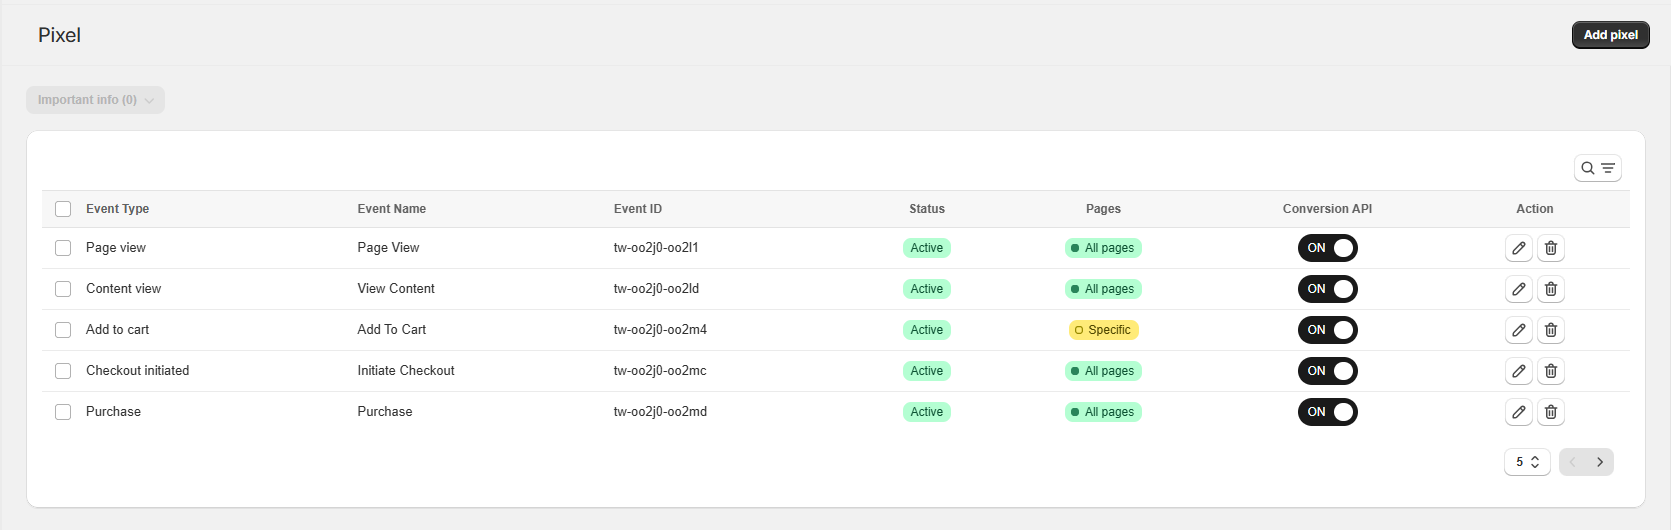The height and width of the screenshot is (530, 1671).
Task: Edit the Checkout initiated pixel
Action: pyautogui.click(x=1518, y=371)
